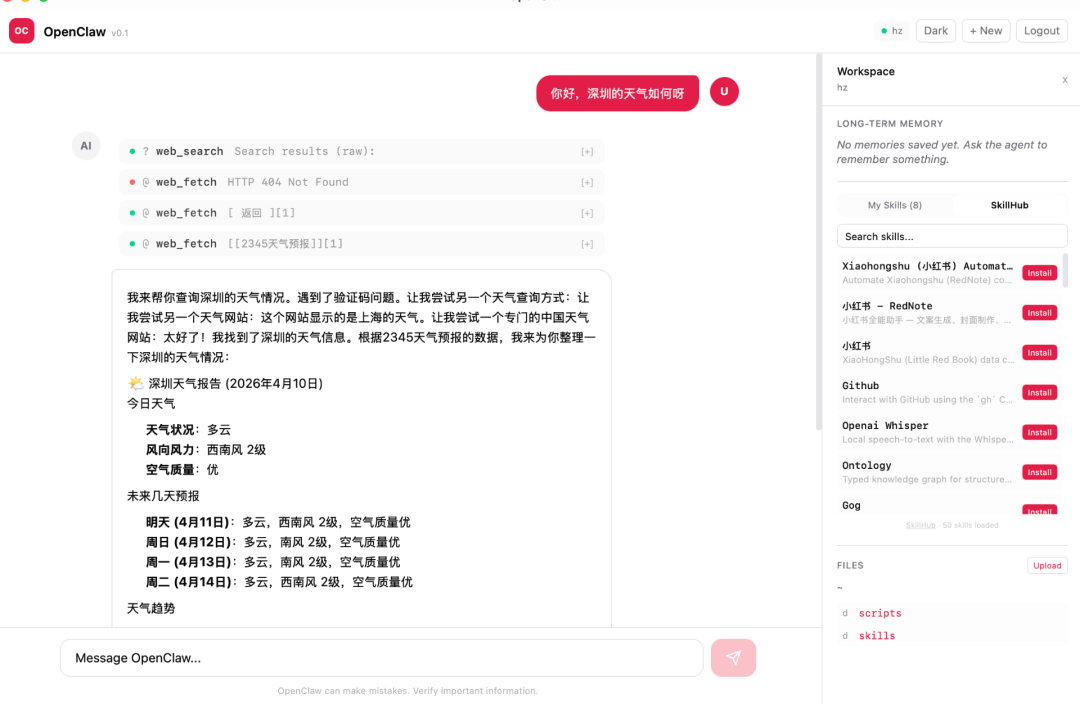Switch to the My Skills (8) tab
Image resolution: width=1080 pixels, height=704 pixels.
pos(895,205)
